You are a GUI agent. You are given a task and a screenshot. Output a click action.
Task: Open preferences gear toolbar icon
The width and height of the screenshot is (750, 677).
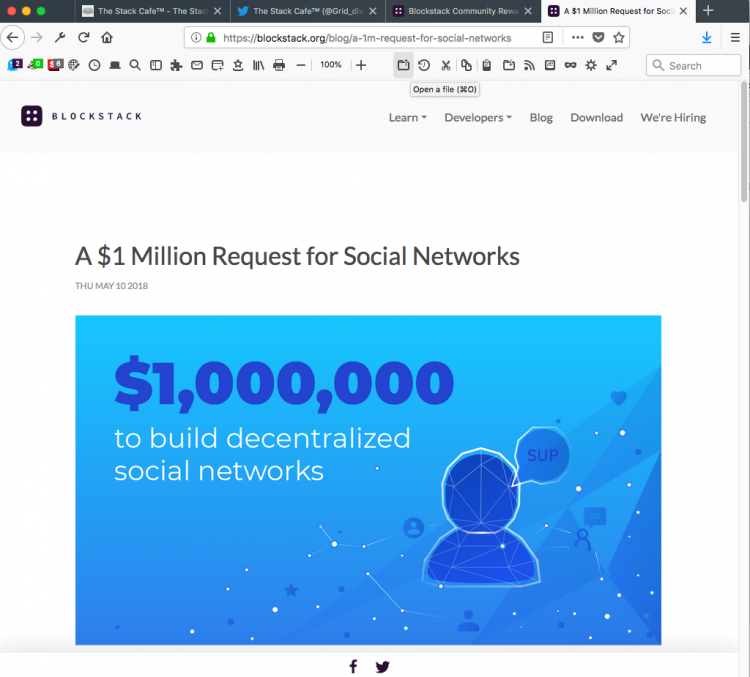[x=591, y=65]
